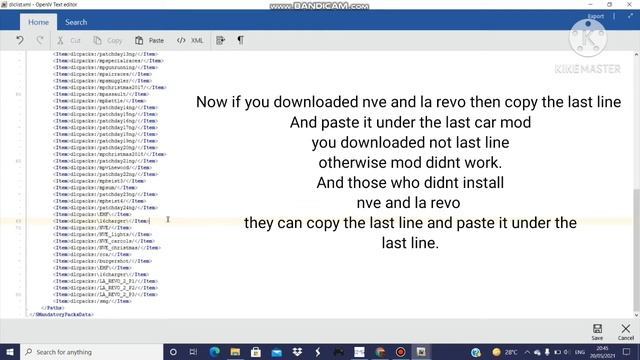Switch to the OpenIV taskbar icon
Screen dimensions: 640x360
click(x=421, y=352)
